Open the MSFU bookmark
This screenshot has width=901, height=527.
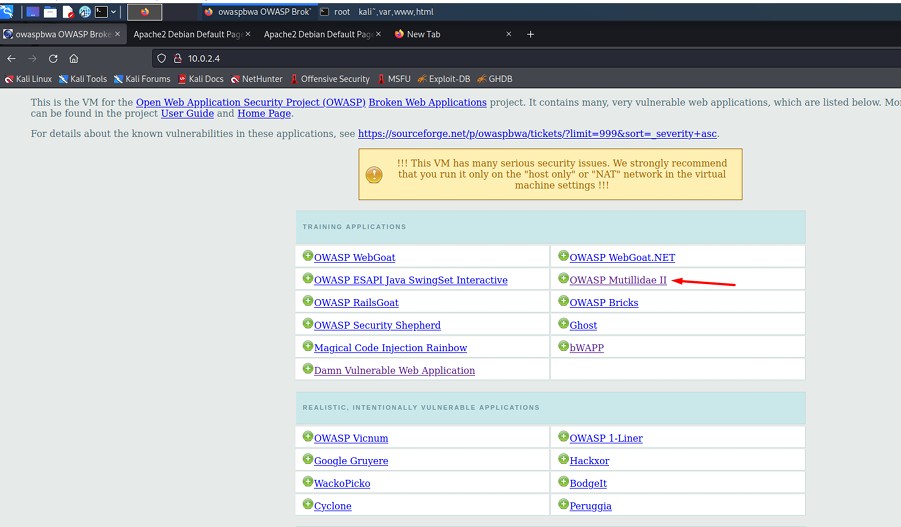pyautogui.click(x=394, y=79)
